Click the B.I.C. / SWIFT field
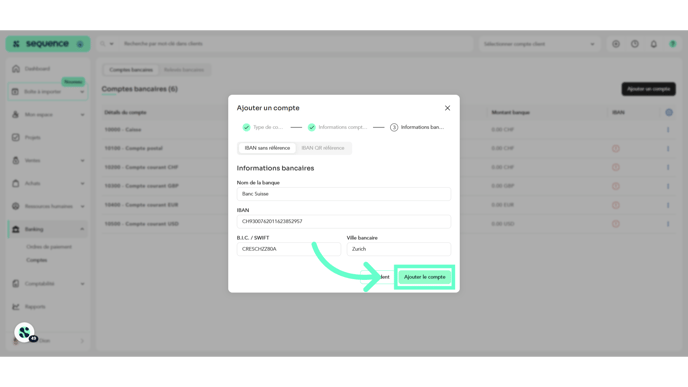 pos(288,249)
